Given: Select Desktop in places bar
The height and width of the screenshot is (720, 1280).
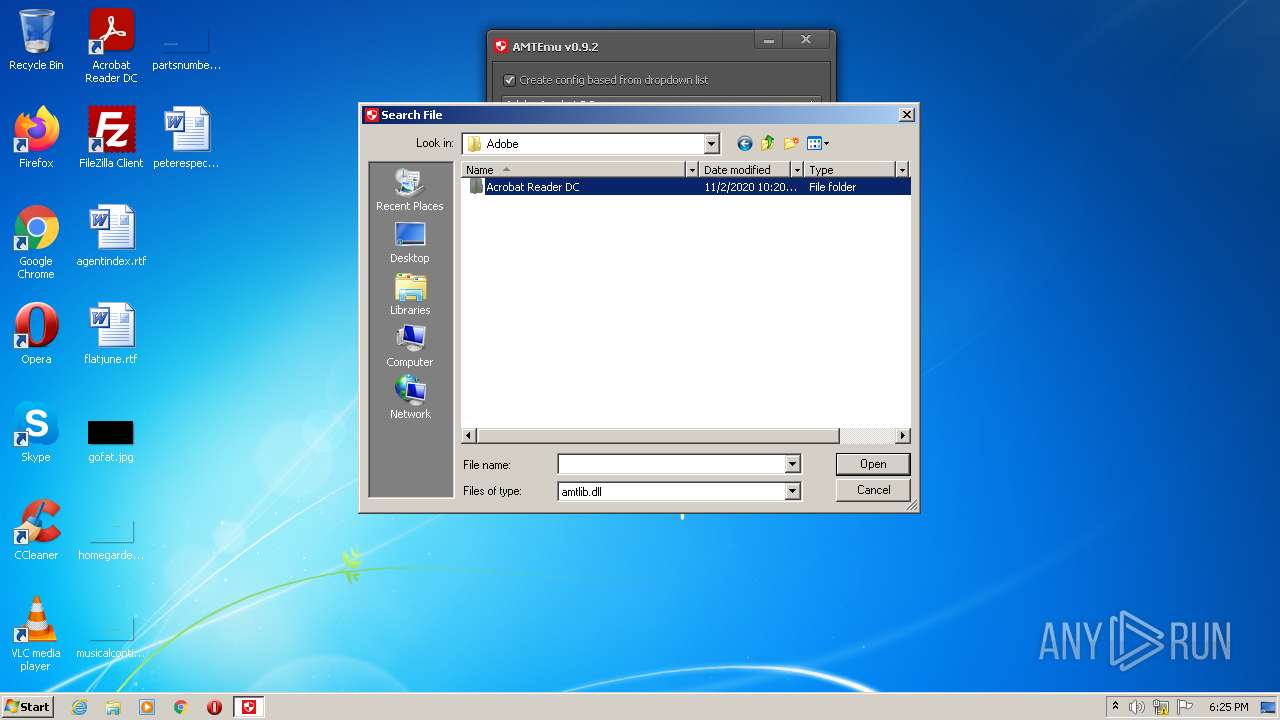Looking at the screenshot, I should [410, 242].
